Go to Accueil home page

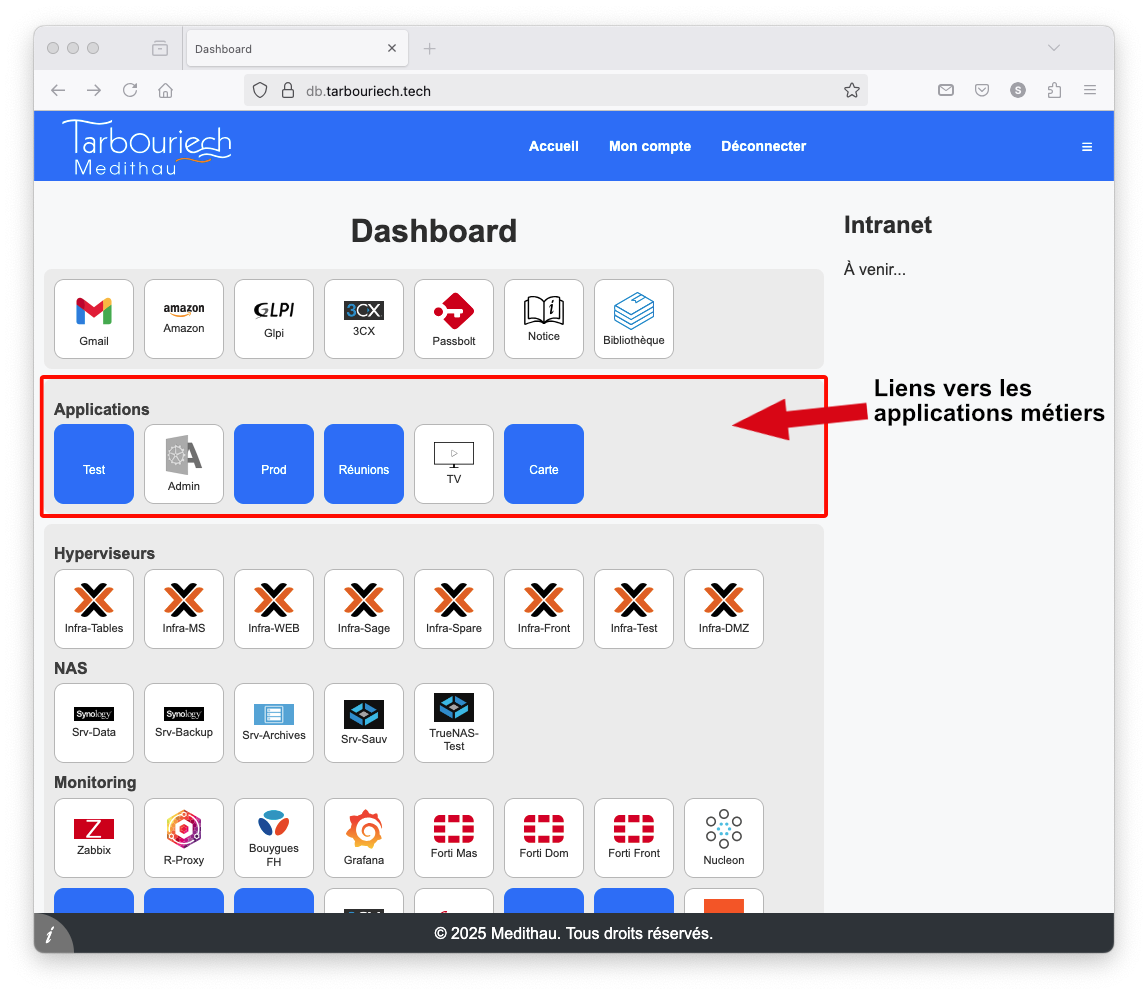[553, 146]
